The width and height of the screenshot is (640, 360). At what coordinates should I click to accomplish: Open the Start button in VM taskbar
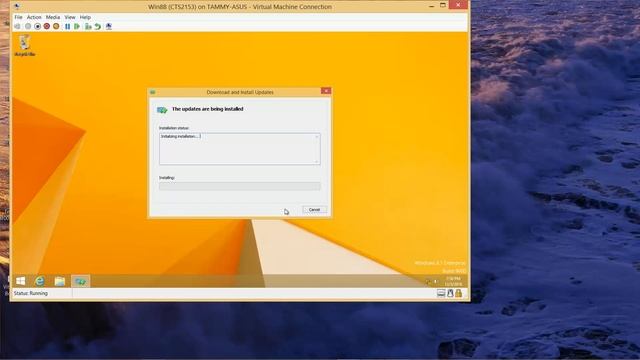coord(20,281)
